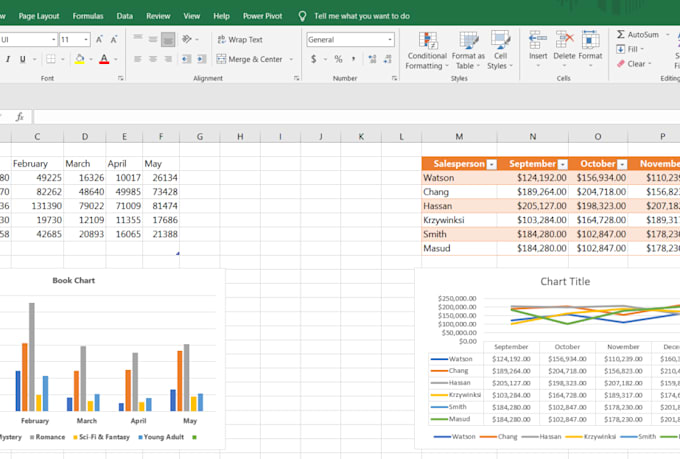Type in Tell me what you want to do box

click(x=362, y=16)
